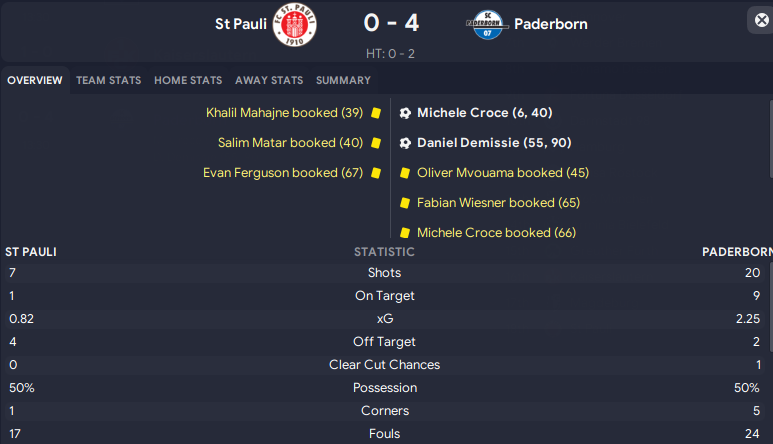Open St Pauli team name link
Viewport: 773px width, 444px height.
[x=241, y=23]
